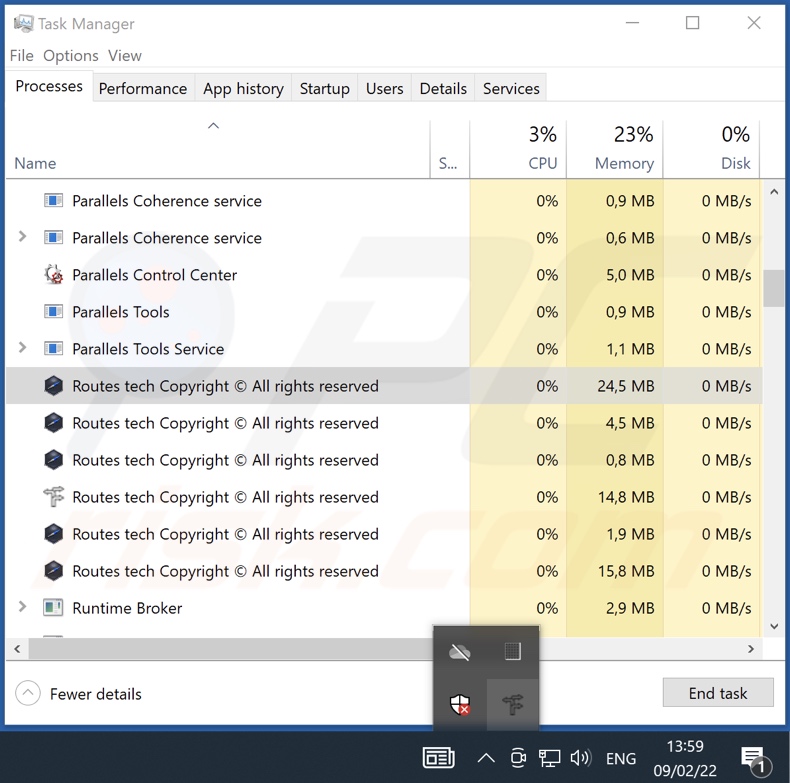Click the 14,8 MB memory value
790x783 pixels.
pyautogui.click(x=626, y=497)
